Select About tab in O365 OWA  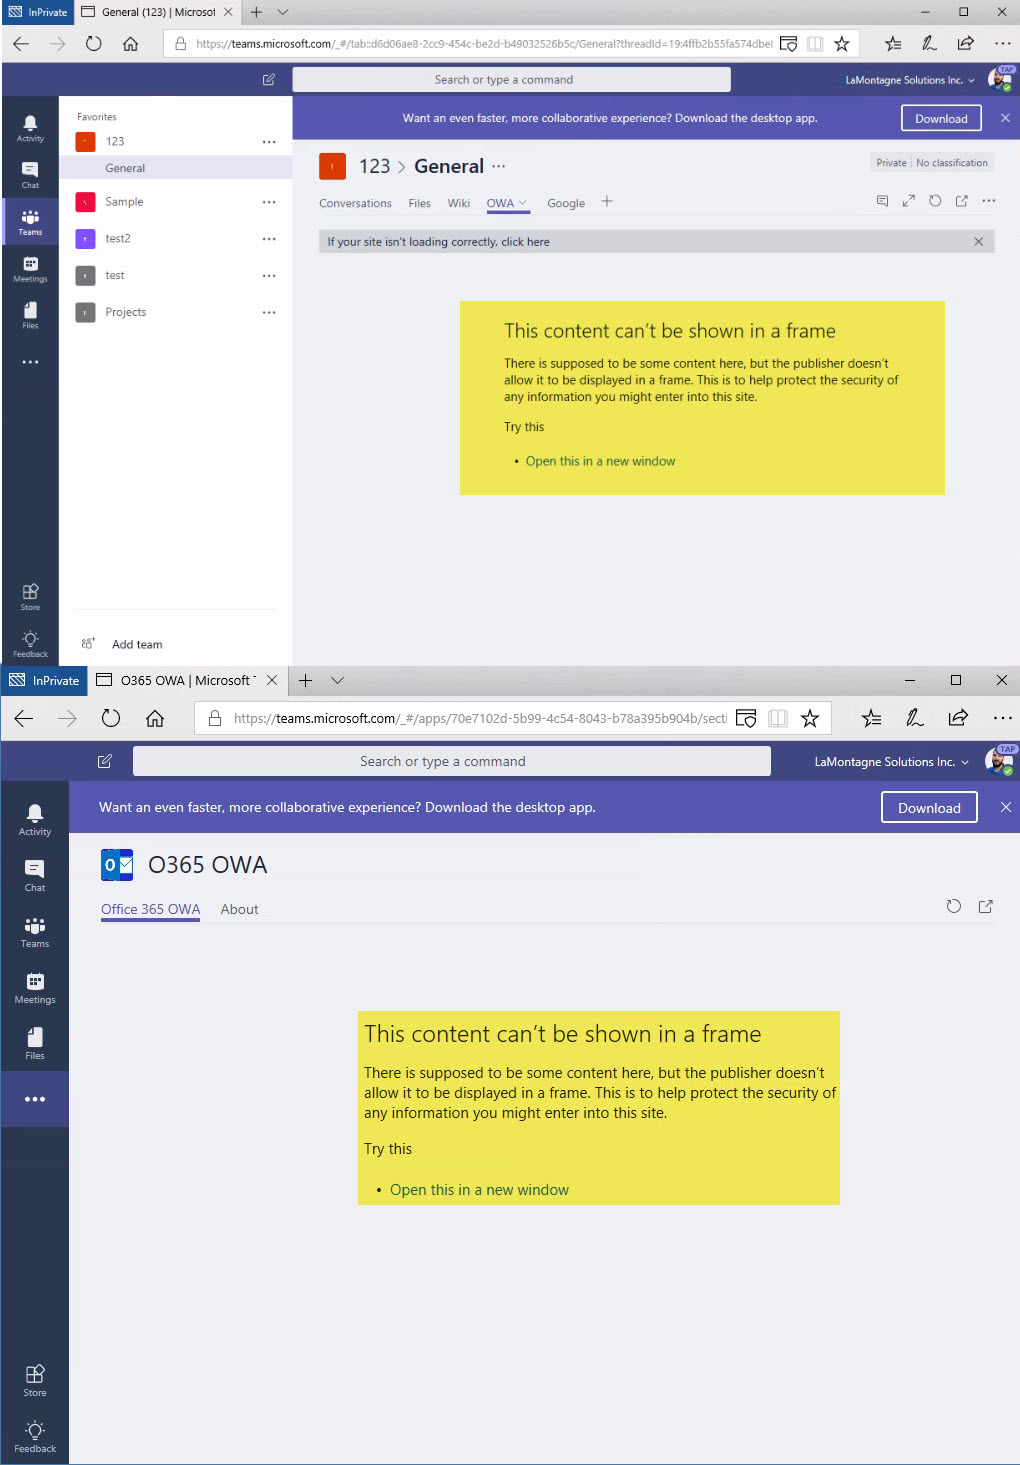tap(239, 909)
